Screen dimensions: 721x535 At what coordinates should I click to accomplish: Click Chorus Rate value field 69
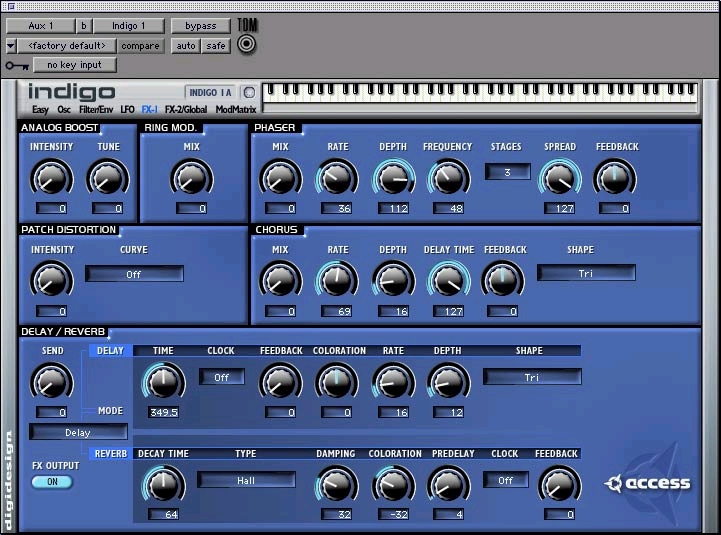(x=337, y=311)
